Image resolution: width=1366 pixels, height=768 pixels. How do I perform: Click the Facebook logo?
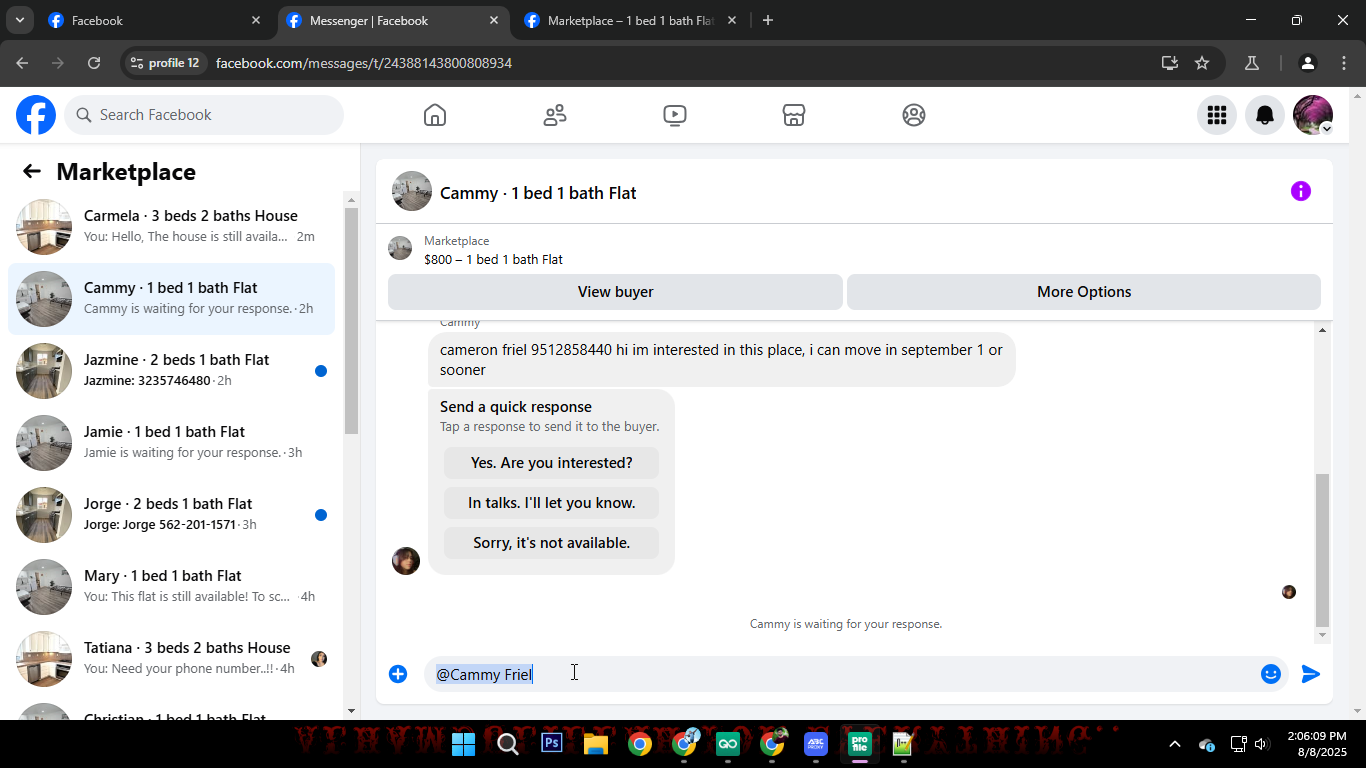pyautogui.click(x=36, y=115)
